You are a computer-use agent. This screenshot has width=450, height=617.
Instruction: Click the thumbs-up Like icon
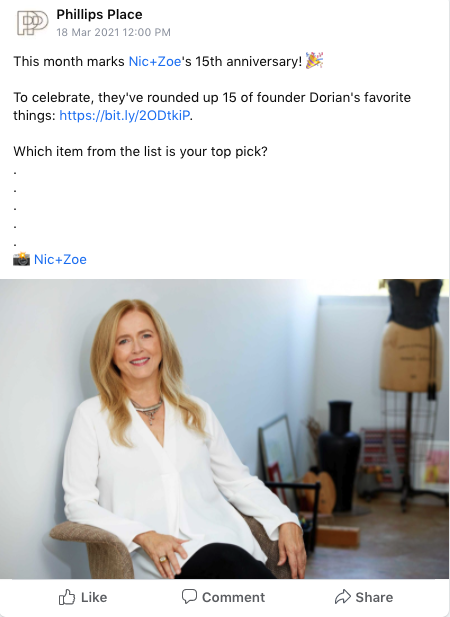pos(67,597)
